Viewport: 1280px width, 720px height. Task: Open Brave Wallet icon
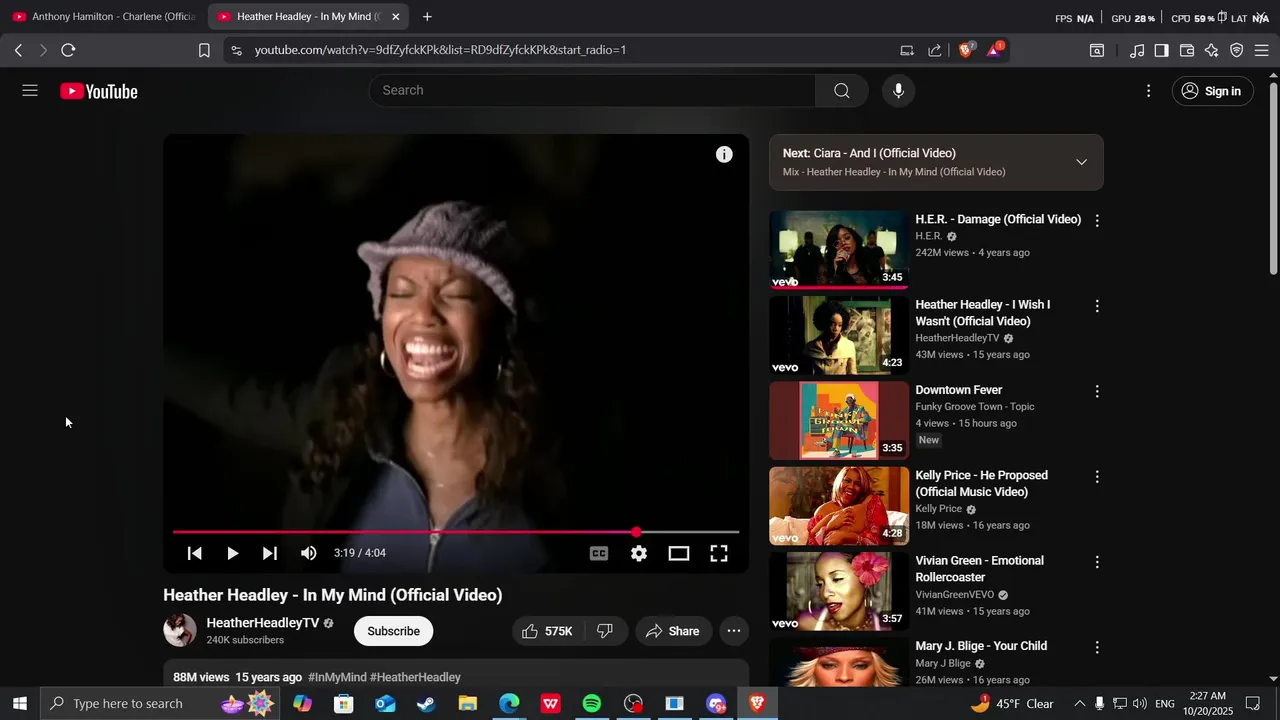coord(1187,50)
